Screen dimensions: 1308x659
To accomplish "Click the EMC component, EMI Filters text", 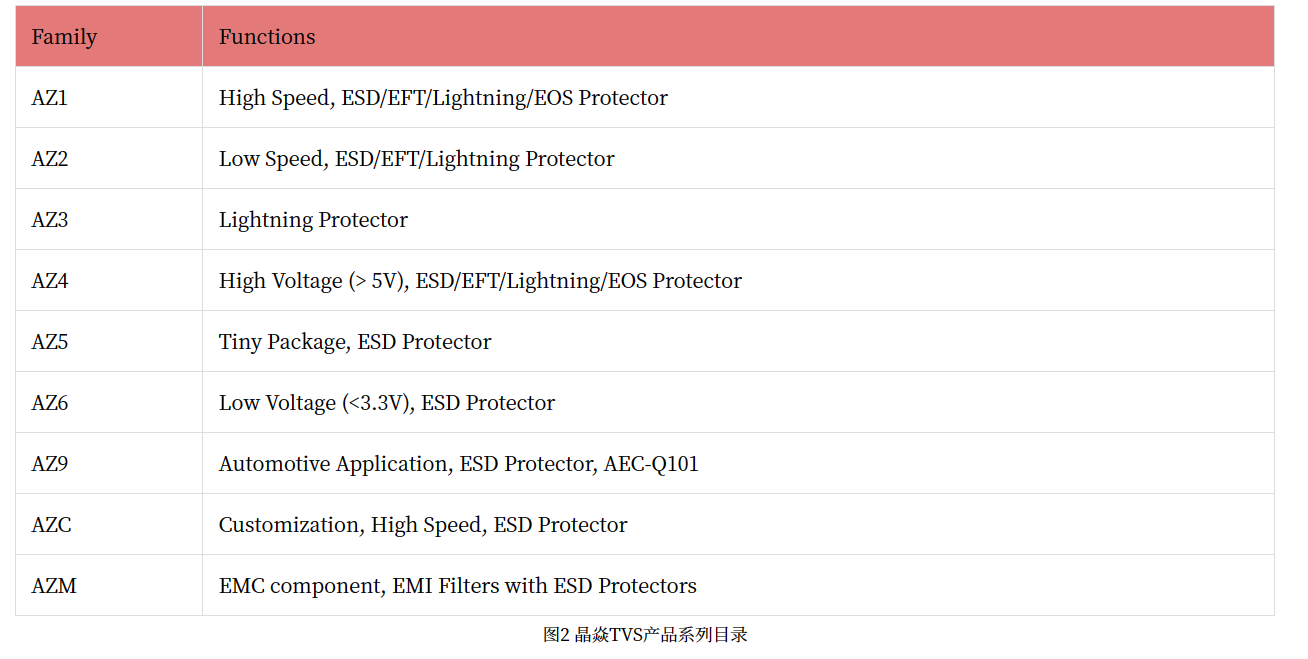I will coord(457,586).
